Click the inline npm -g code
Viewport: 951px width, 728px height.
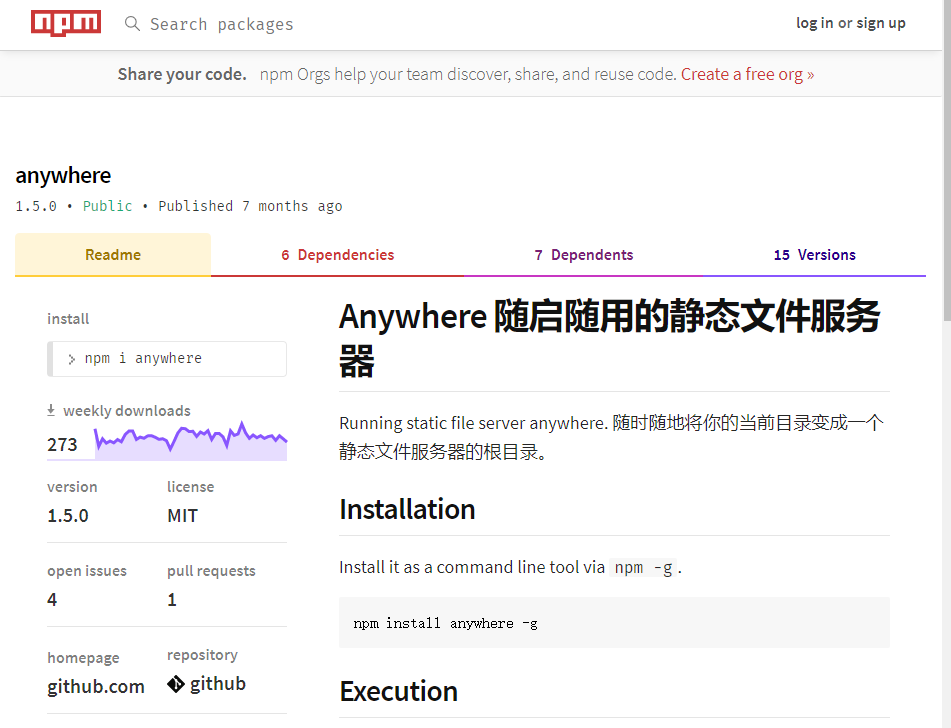(643, 568)
